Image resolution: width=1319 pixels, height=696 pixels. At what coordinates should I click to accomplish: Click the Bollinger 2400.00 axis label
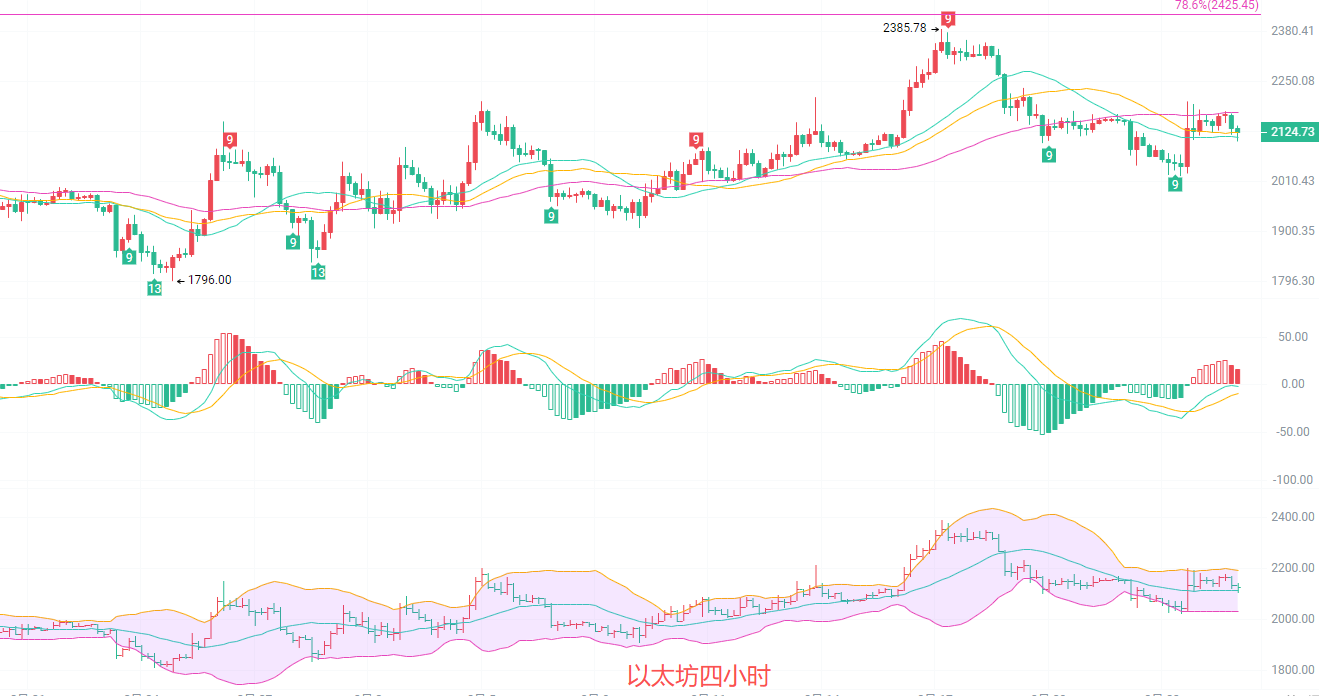pos(1292,517)
